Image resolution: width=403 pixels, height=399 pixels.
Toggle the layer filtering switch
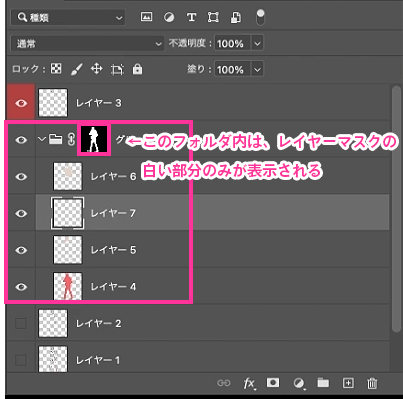click(260, 17)
